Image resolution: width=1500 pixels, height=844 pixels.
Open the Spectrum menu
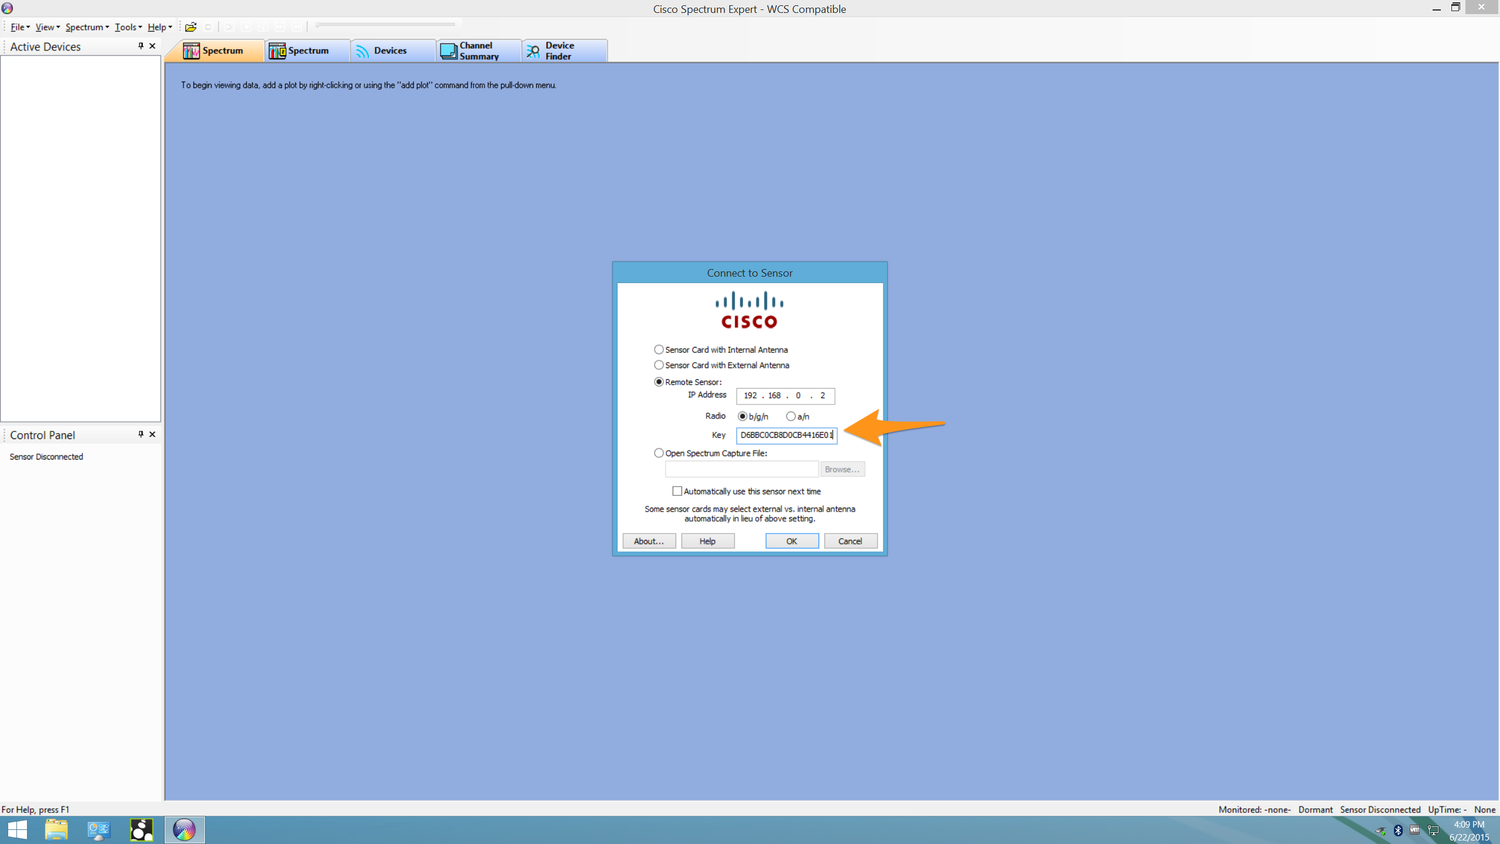pyautogui.click(x=86, y=27)
